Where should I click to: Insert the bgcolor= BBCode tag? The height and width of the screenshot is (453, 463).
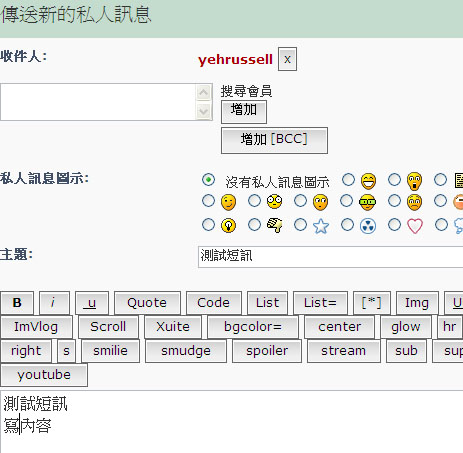253,327
